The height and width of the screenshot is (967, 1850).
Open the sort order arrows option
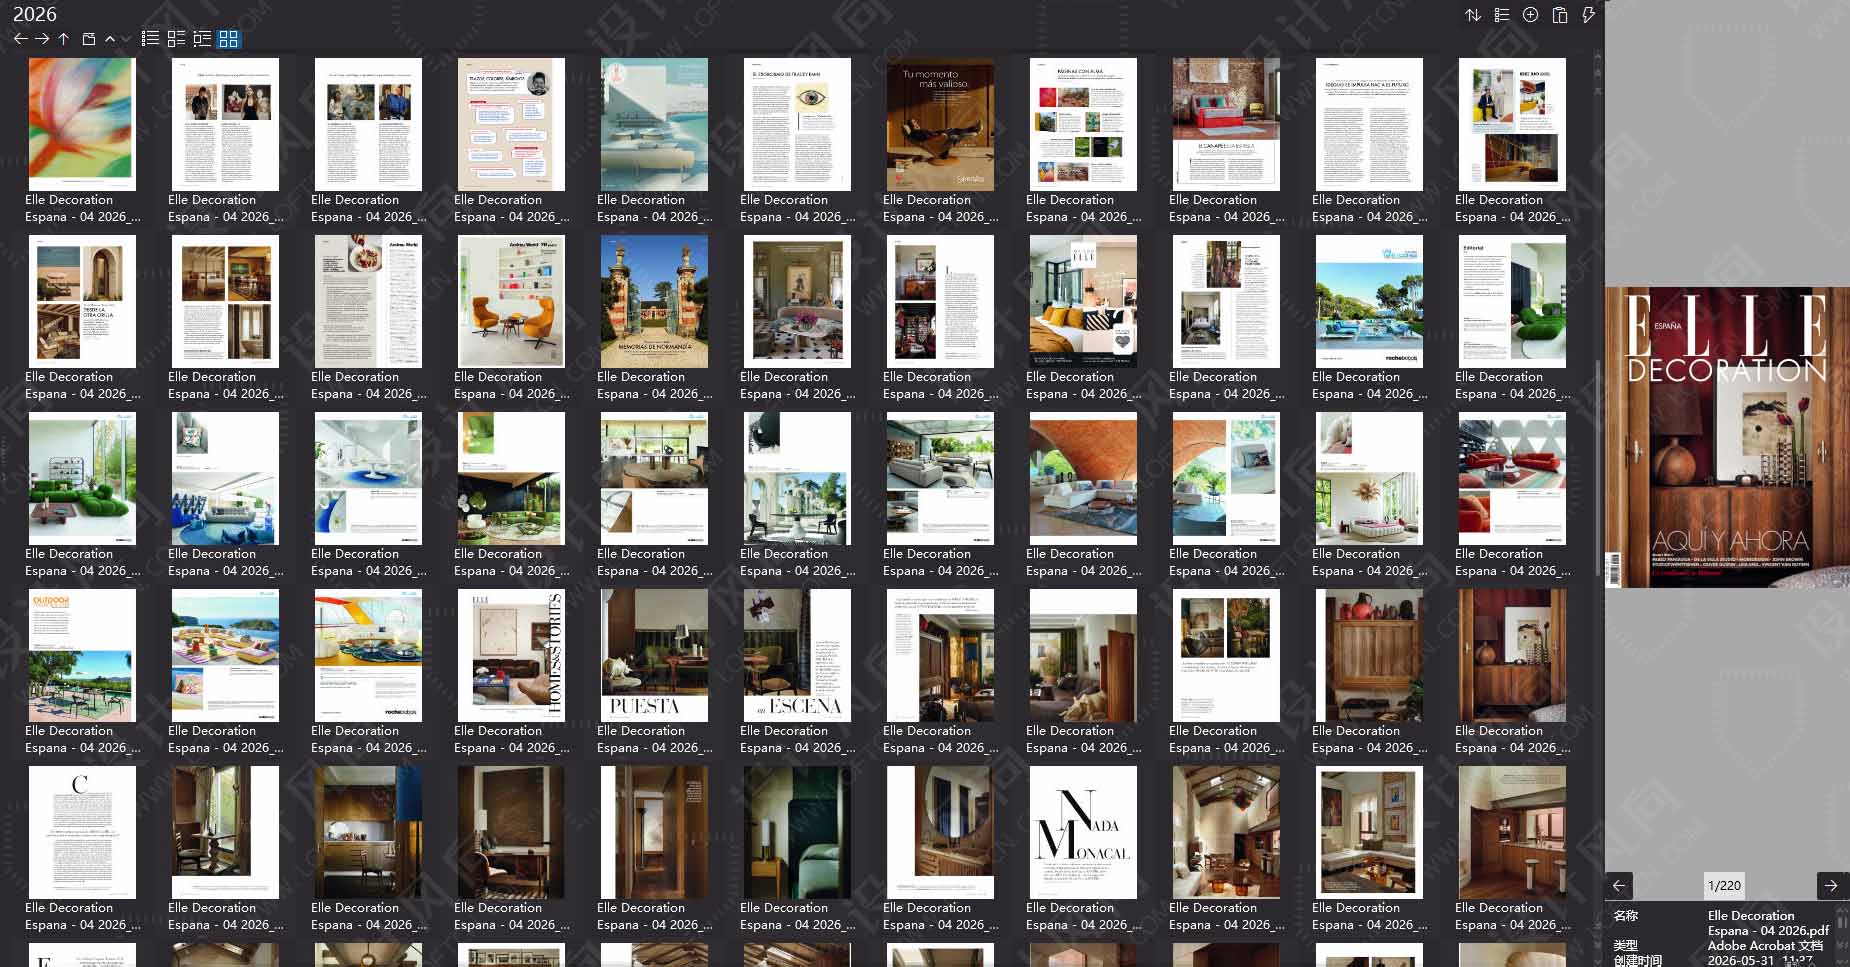(x=1473, y=15)
